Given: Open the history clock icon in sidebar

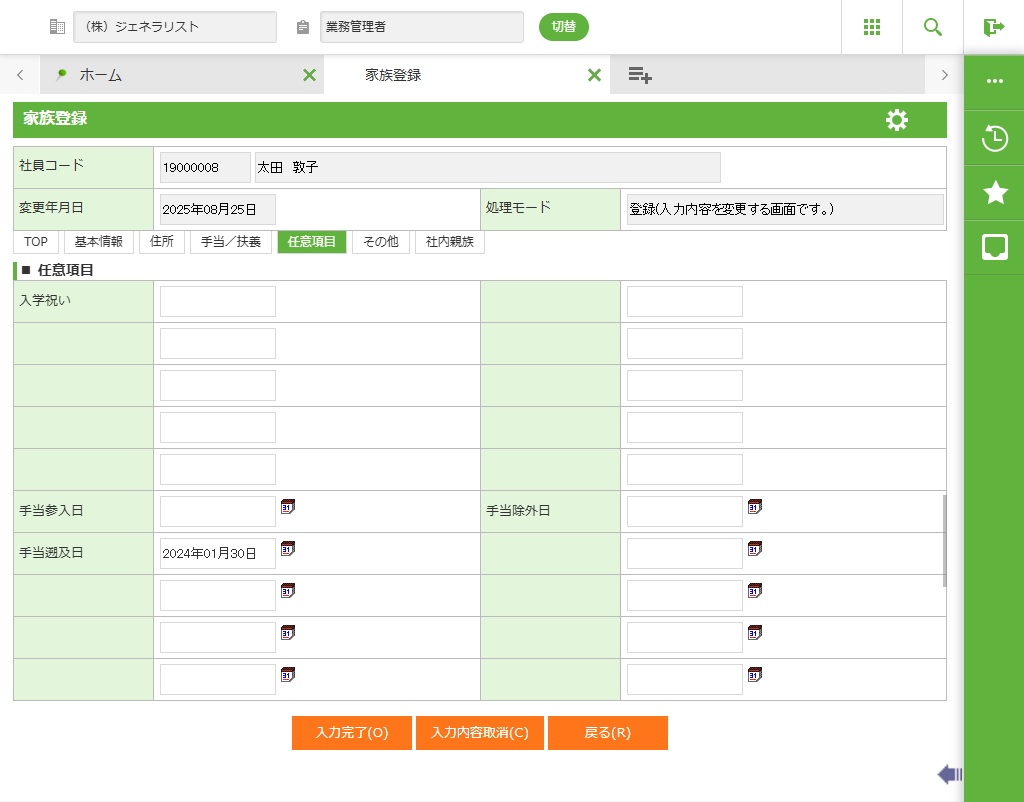Looking at the screenshot, I should tap(994, 138).
